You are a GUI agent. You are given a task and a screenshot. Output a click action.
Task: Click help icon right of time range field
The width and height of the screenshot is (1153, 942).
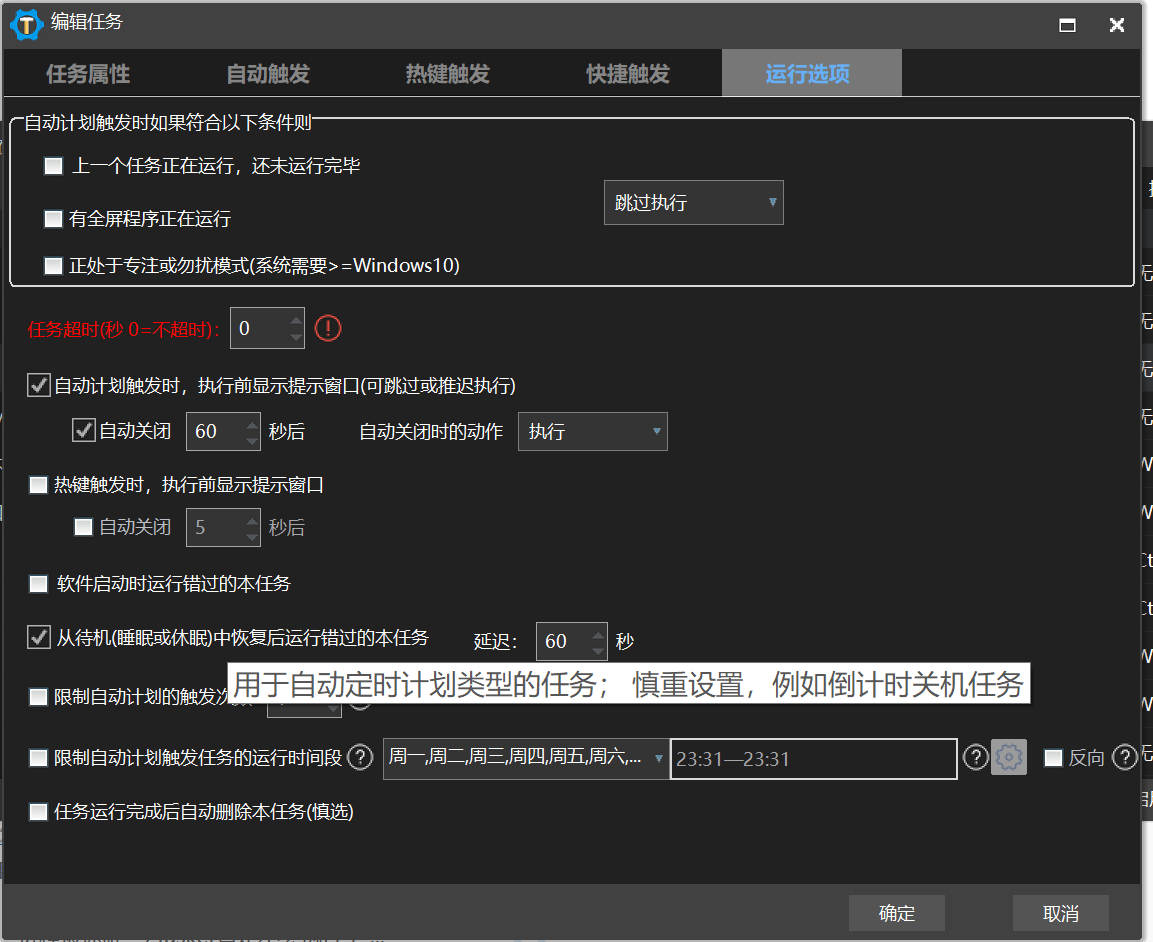[975, 758]
